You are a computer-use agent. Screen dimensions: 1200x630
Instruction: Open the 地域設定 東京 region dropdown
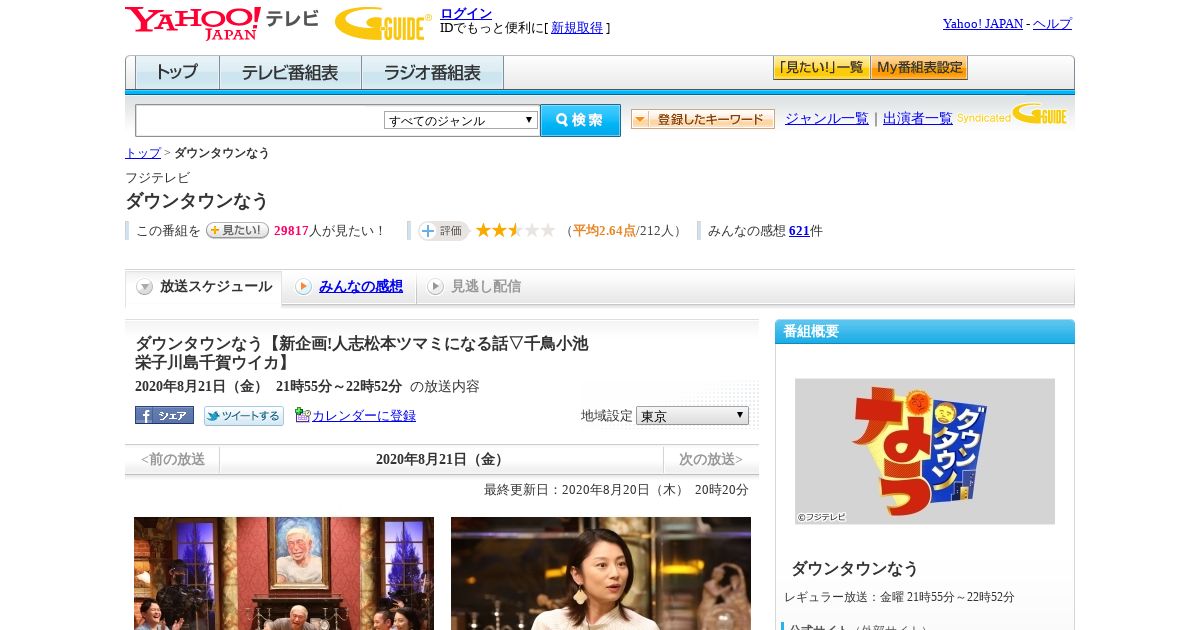692,415
